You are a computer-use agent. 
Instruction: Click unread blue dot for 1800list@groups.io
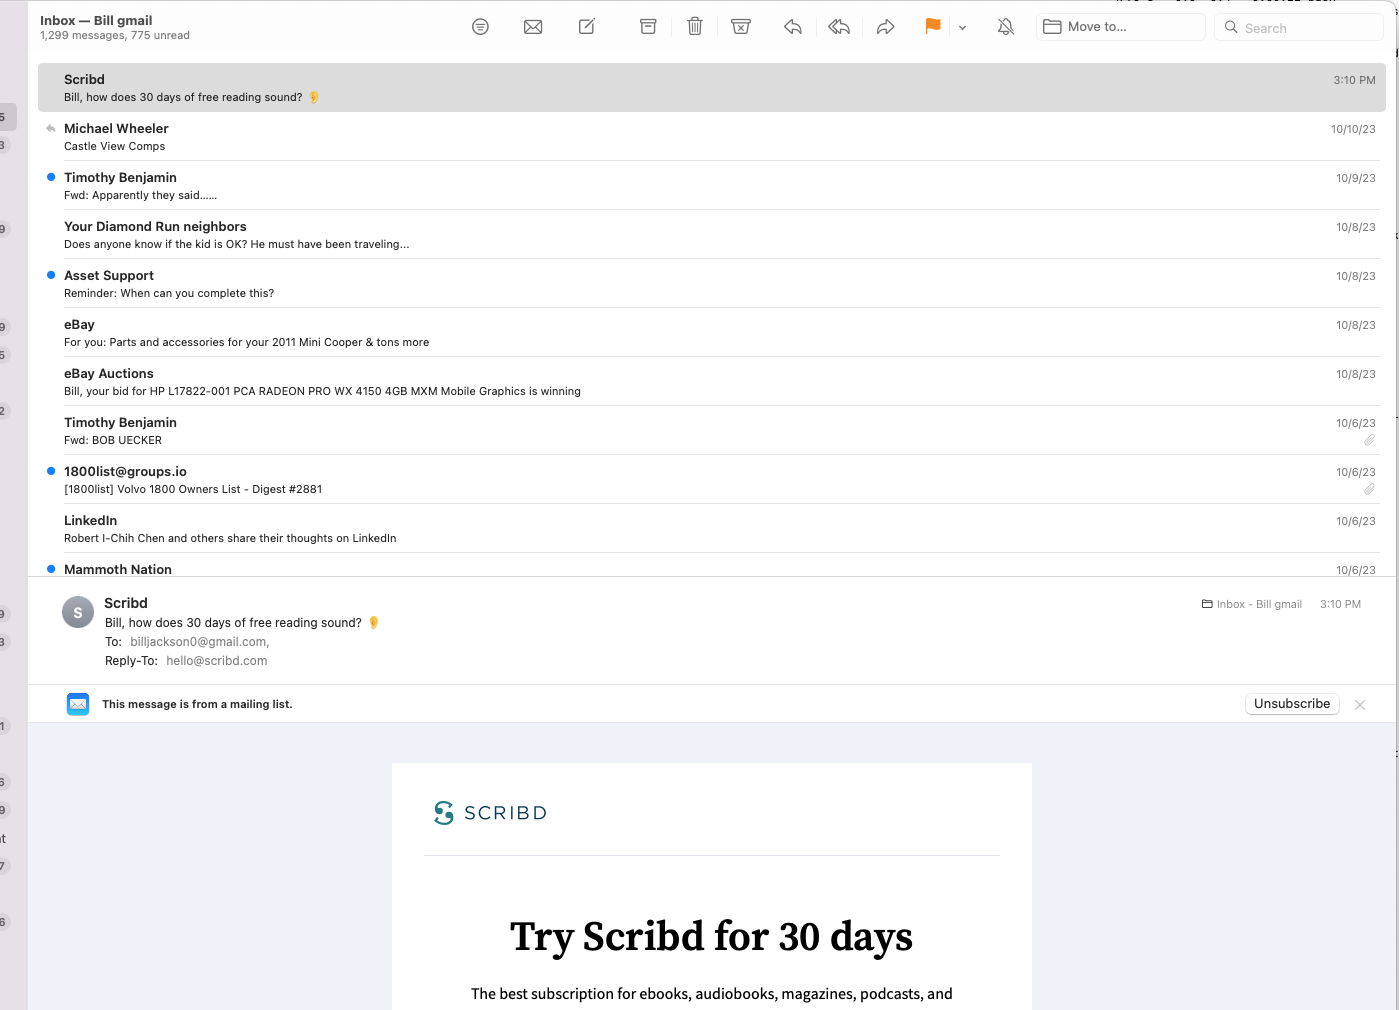pos(51,471)
